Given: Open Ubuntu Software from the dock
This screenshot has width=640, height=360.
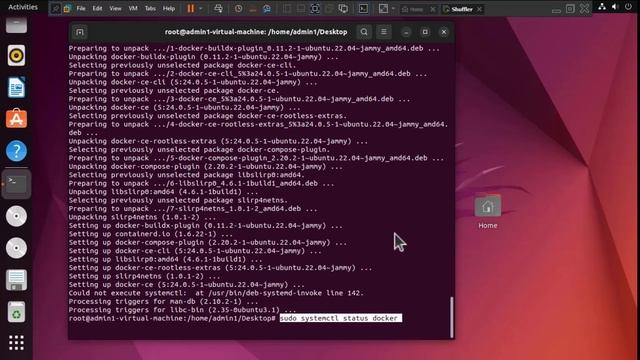Looking at the screenshot, I should (x=16, y=119).
